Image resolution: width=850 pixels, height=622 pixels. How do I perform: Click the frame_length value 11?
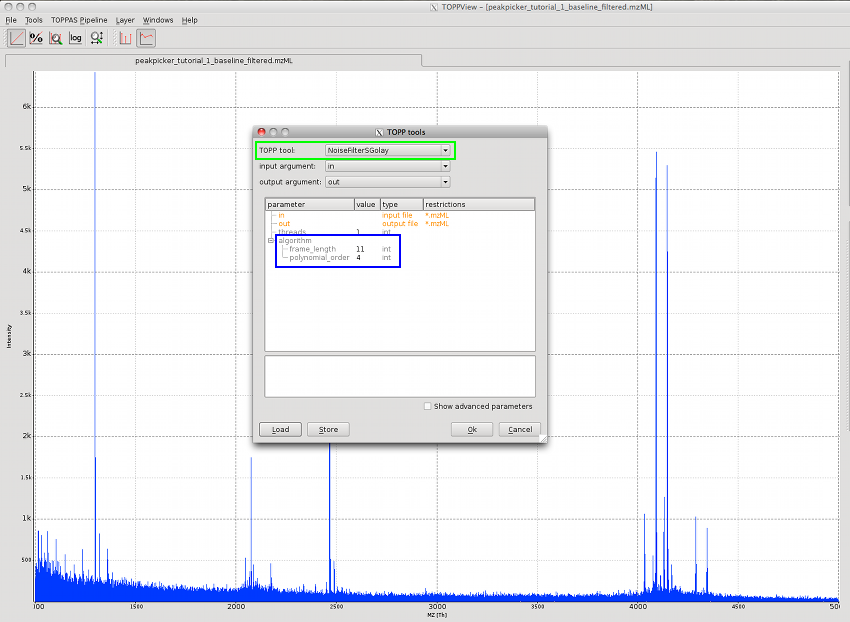pos(361,250)
